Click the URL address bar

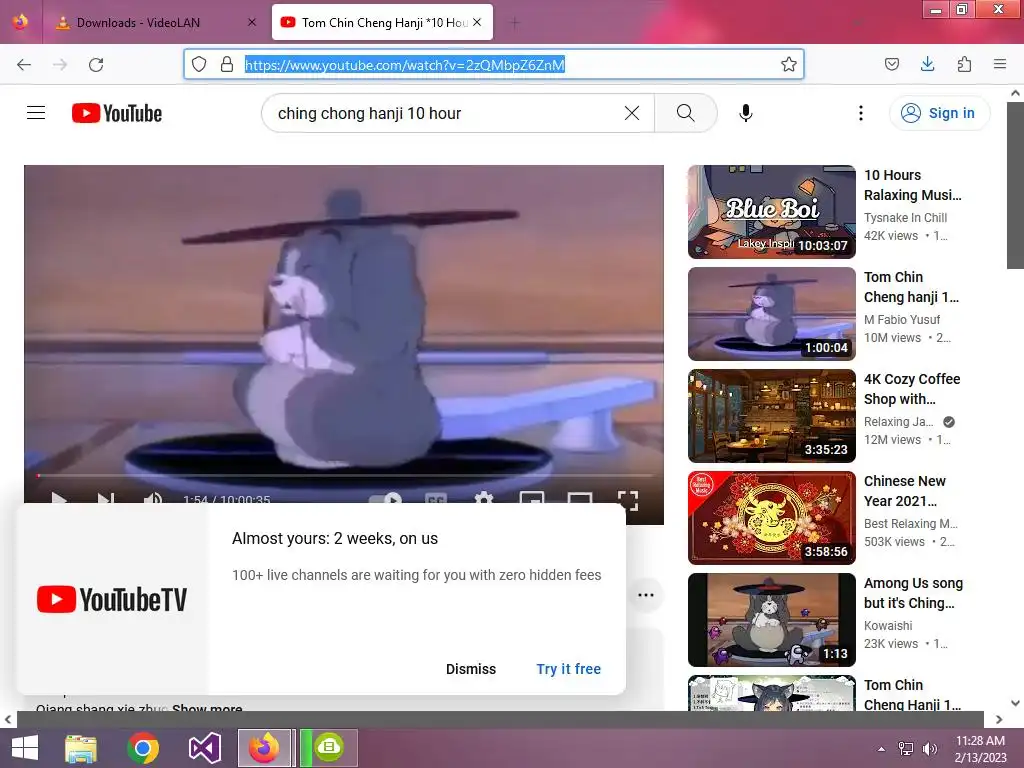point(494,64)
